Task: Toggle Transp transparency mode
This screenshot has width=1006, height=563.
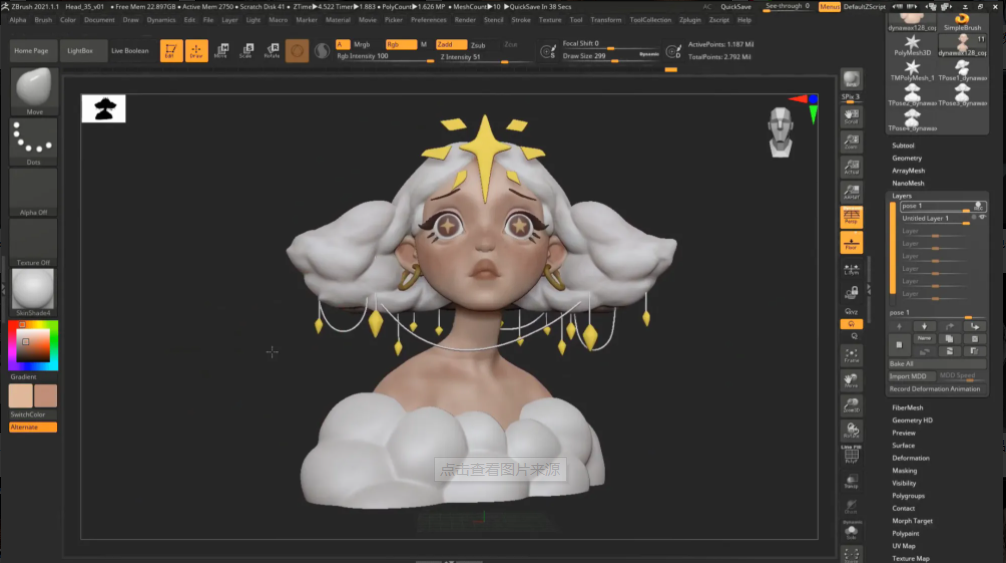Action: tap(851, 481)
